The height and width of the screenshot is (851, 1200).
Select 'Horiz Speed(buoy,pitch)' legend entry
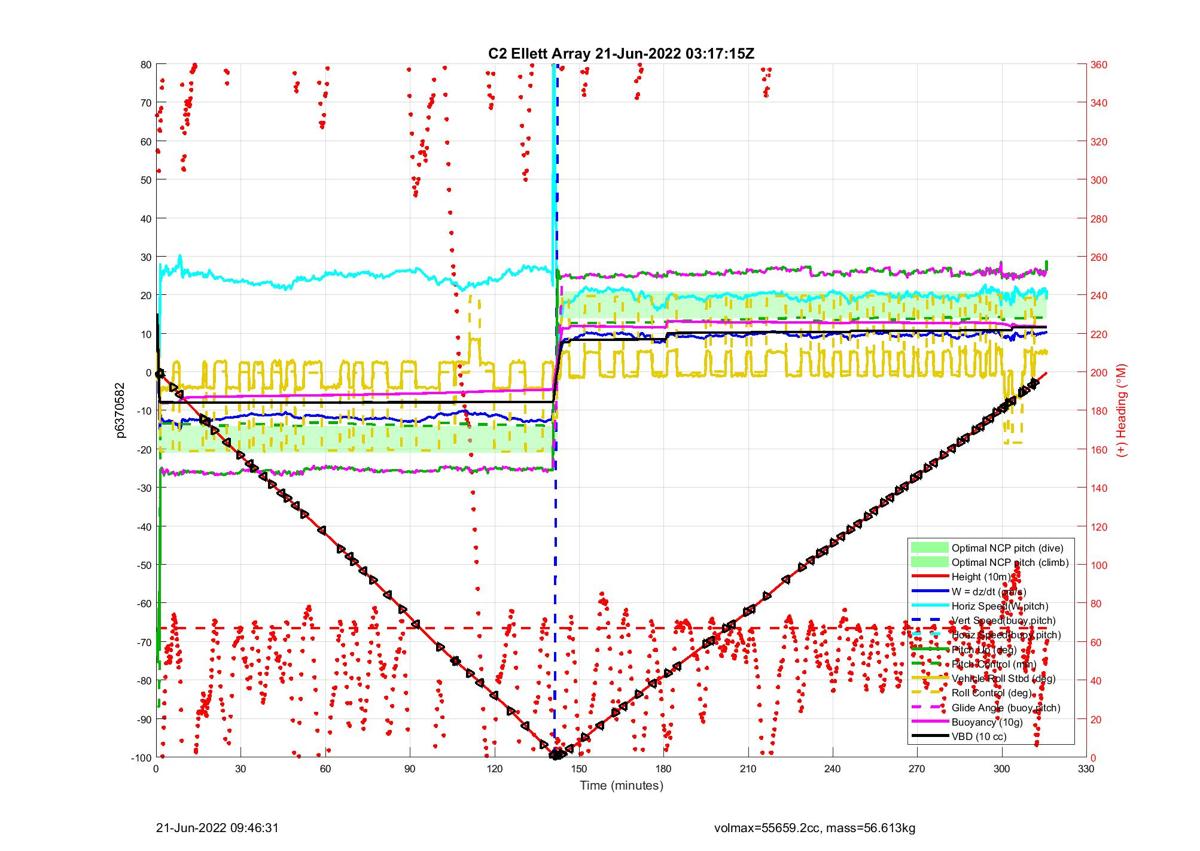1006,635
